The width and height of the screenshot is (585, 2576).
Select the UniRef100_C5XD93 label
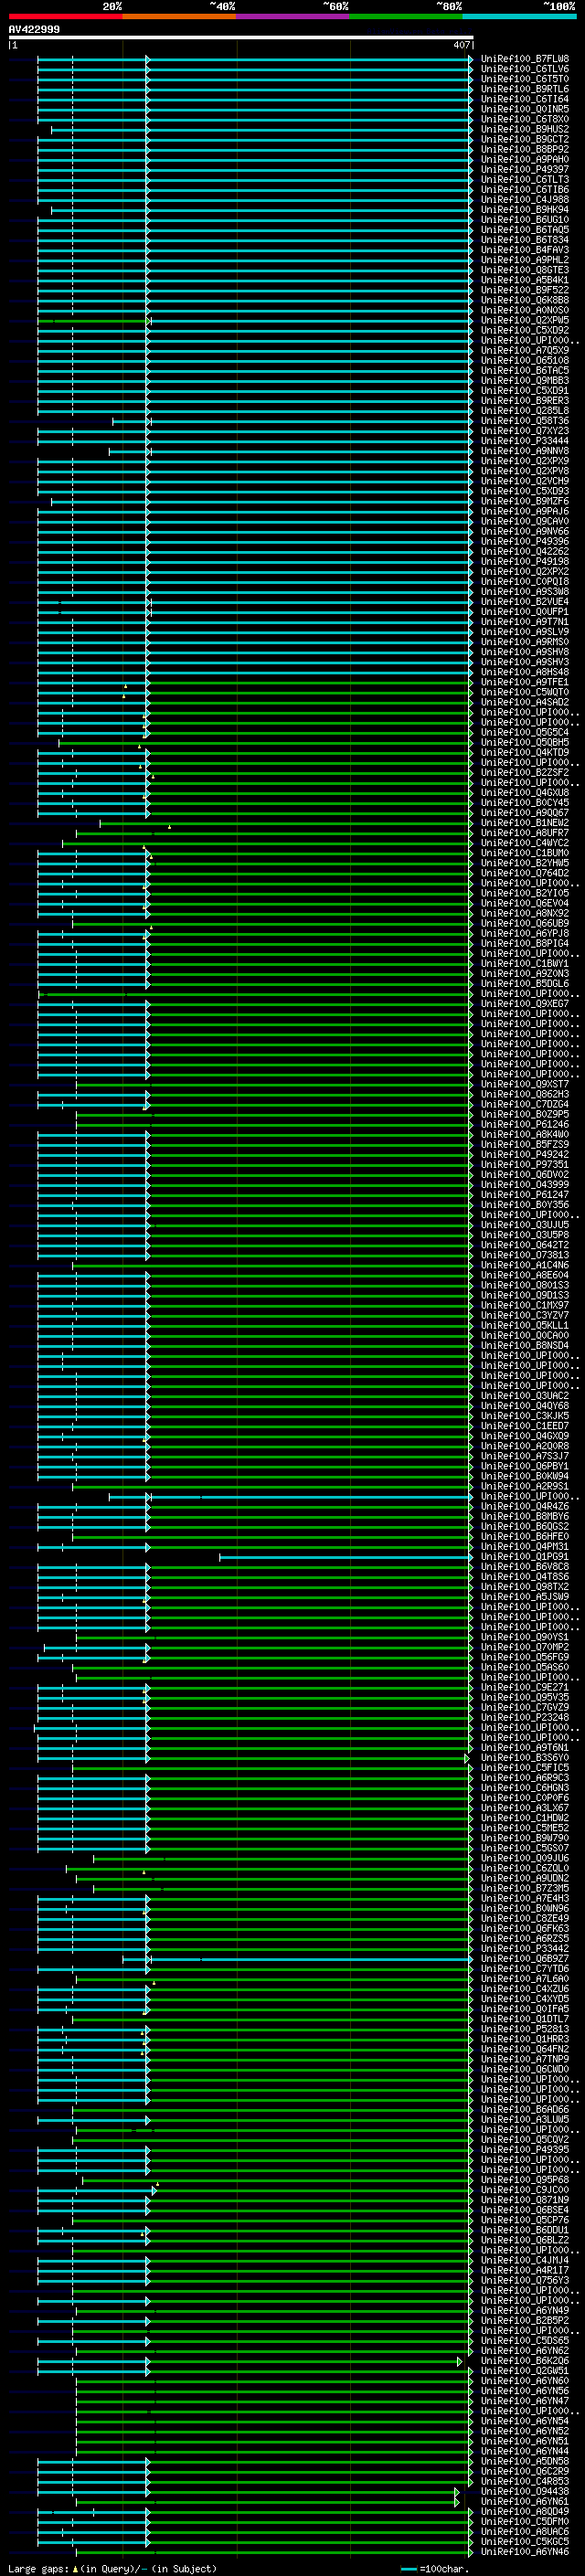pos(525,491)
